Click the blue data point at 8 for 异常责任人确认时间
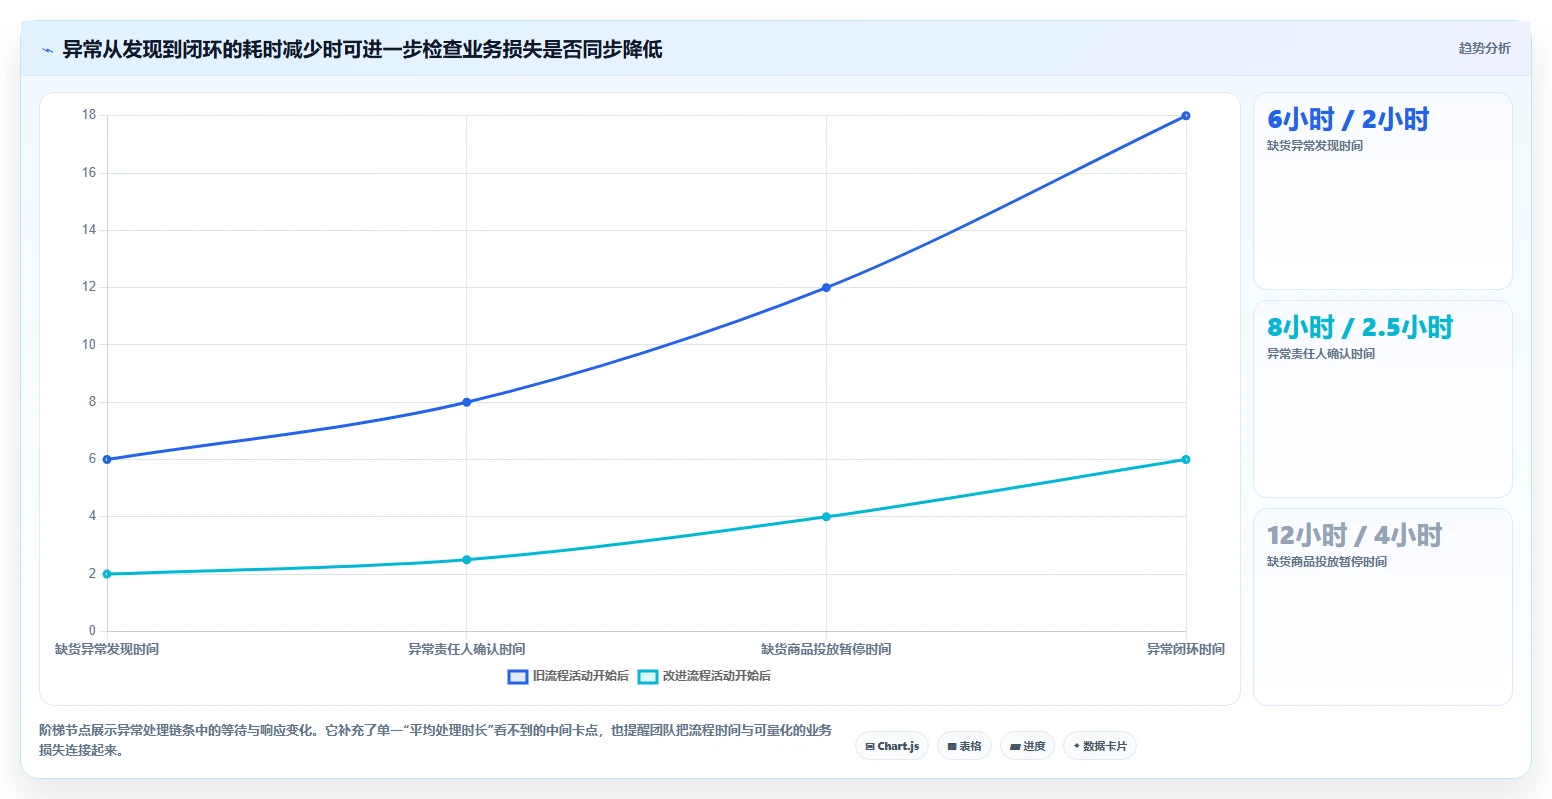The height and width of the screenshot is (799, 1552). (x=467, y=402)
